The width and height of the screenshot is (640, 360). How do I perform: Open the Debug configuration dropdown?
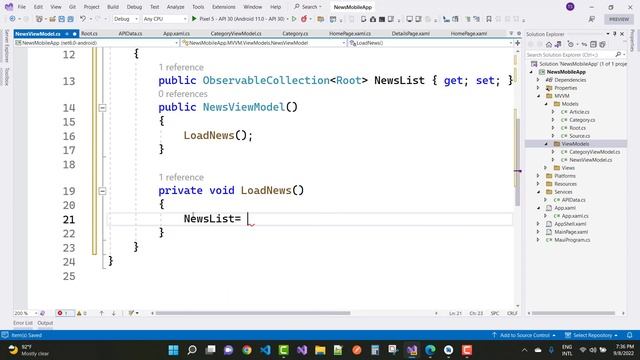click(x=126, y=19)
